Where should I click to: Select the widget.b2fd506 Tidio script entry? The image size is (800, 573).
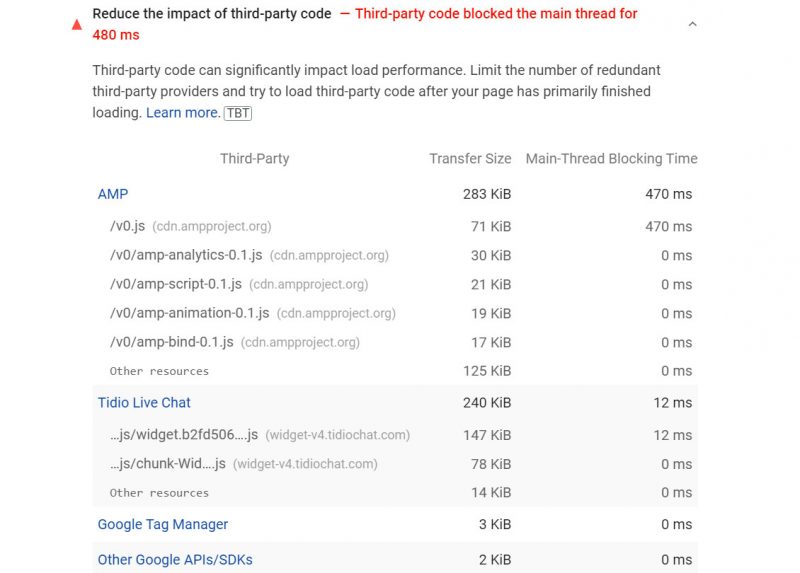click(184, 436)
